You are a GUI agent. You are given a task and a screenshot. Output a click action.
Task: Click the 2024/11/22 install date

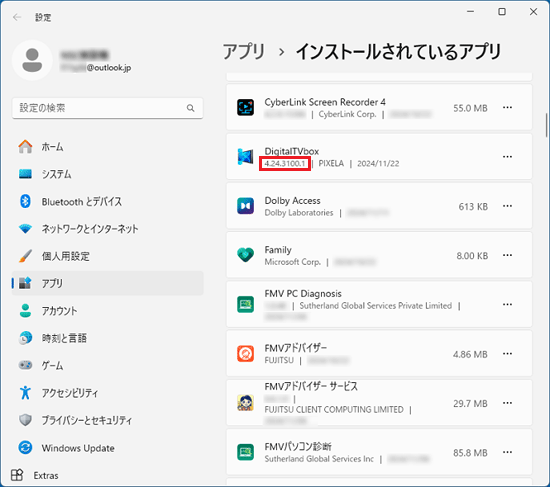378,164
